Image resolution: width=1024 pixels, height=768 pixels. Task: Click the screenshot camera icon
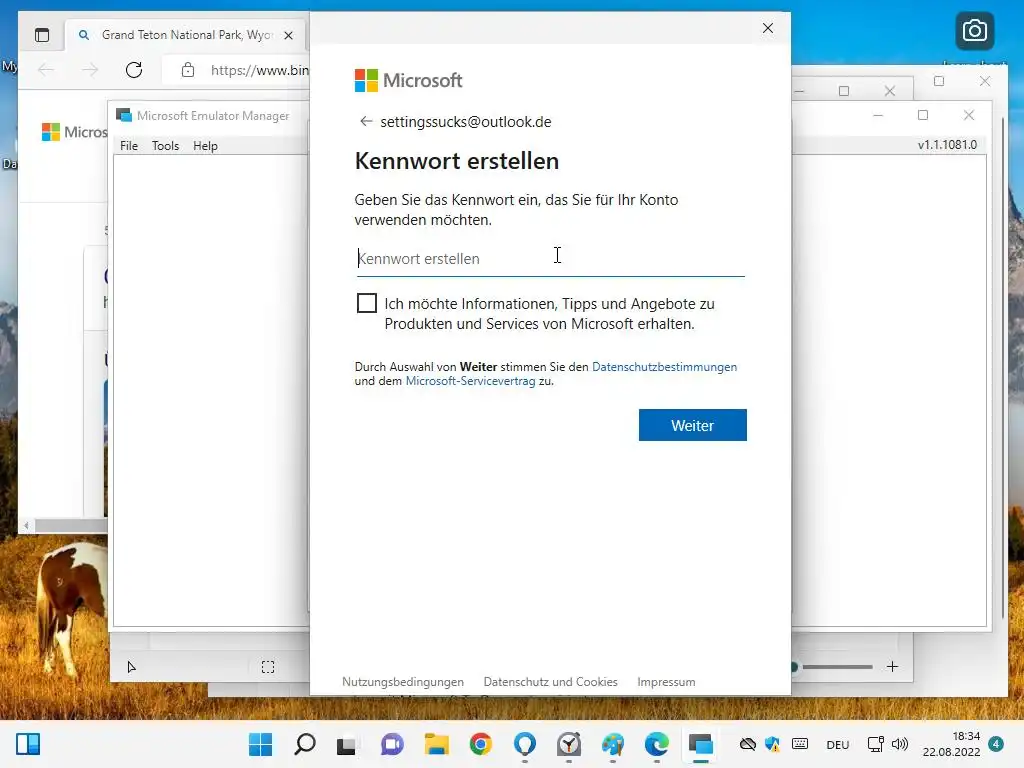pyautogui.click(x=974, y=31)
